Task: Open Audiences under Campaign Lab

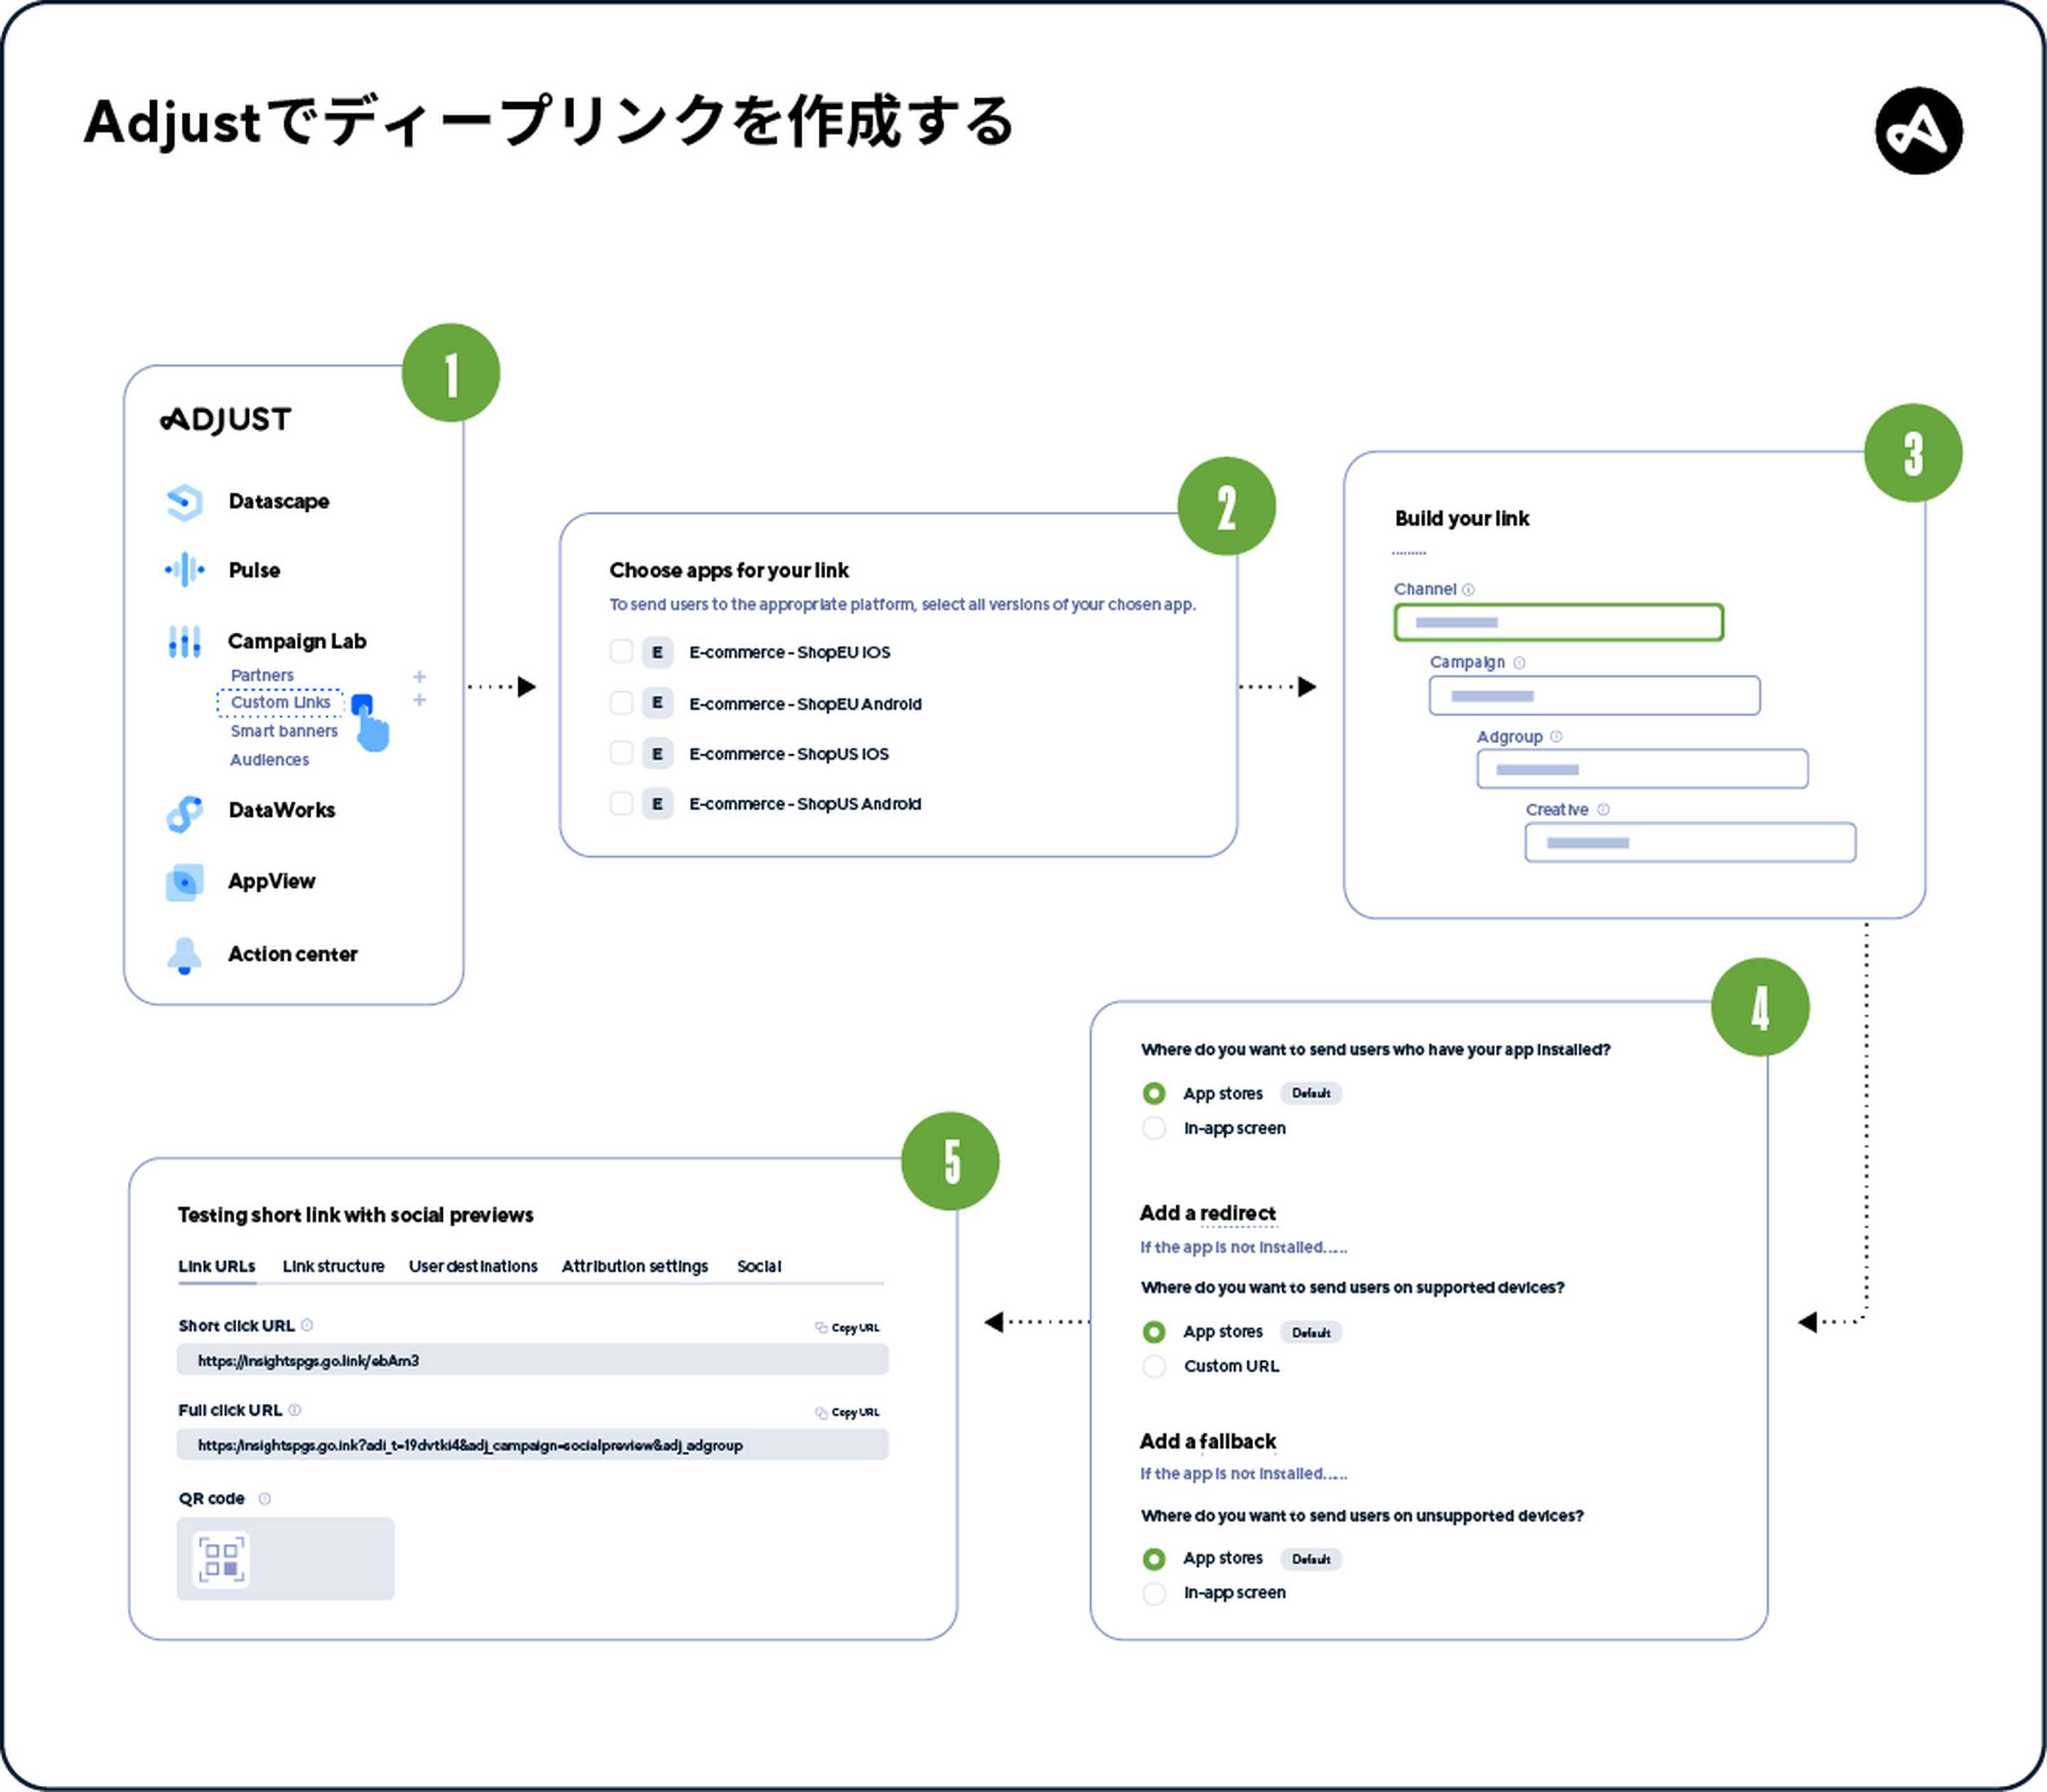Action: click(270, 760)
